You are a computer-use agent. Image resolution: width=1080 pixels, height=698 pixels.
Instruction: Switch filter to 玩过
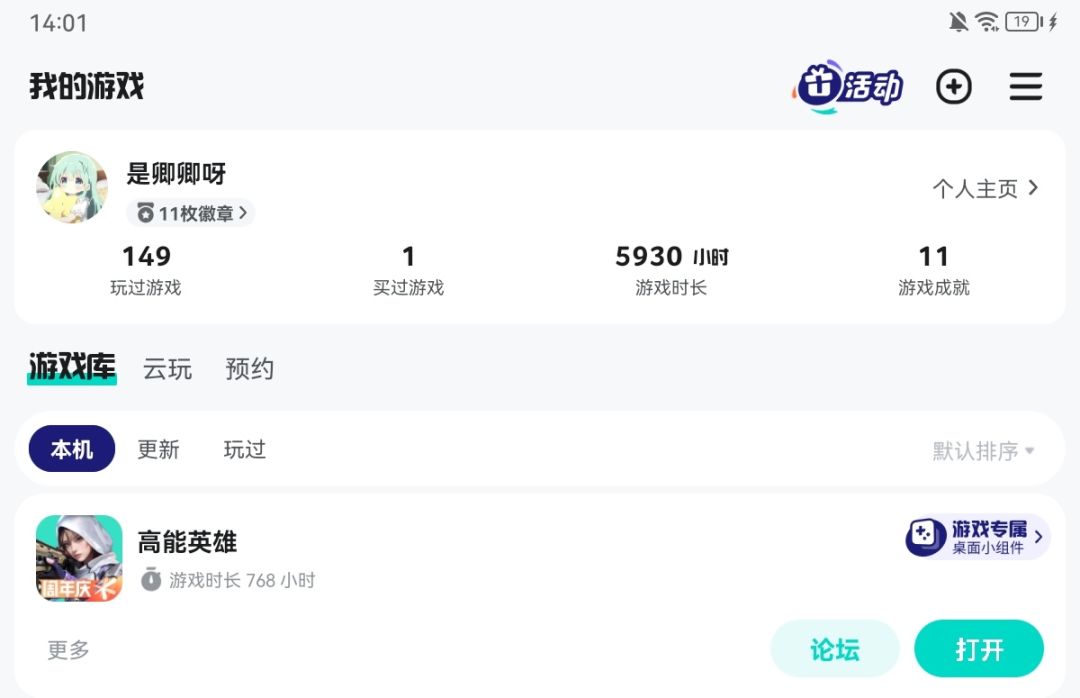pyautogui.click(x=245, y=449)
